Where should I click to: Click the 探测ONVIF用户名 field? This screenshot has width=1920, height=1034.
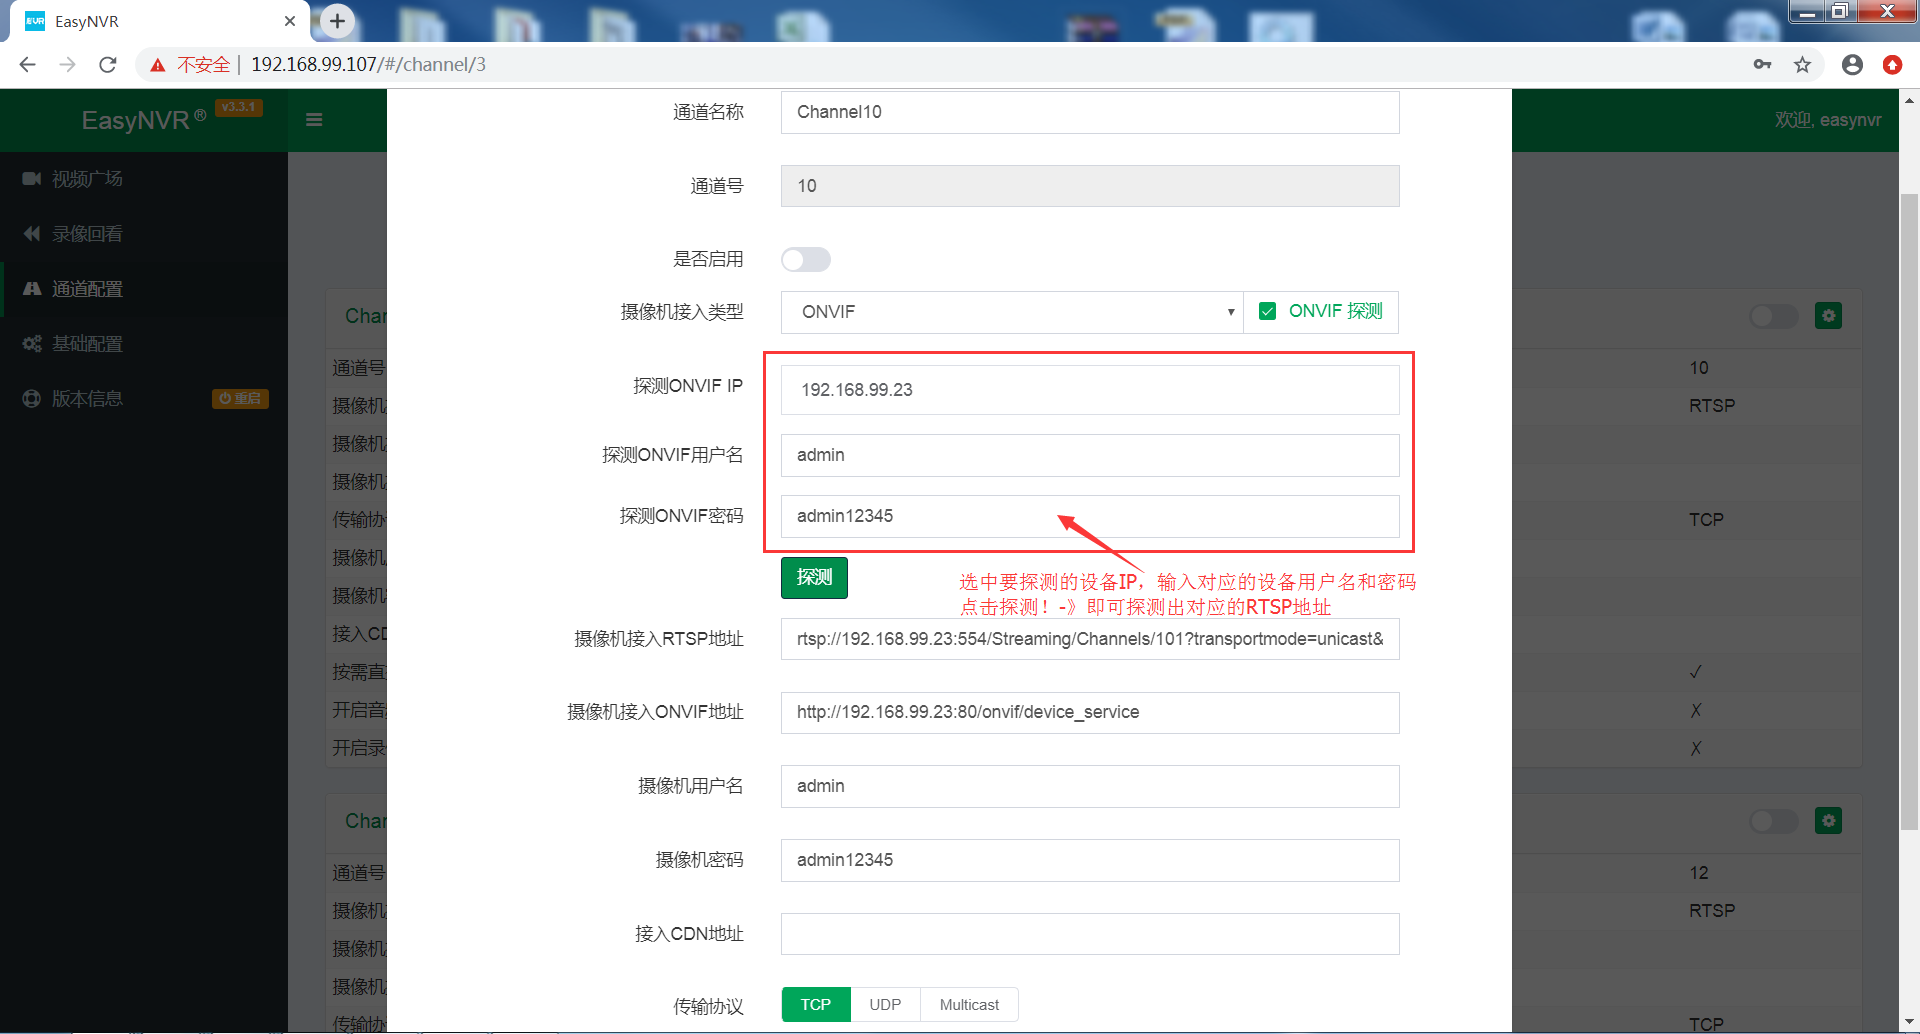pos(1090,455)
